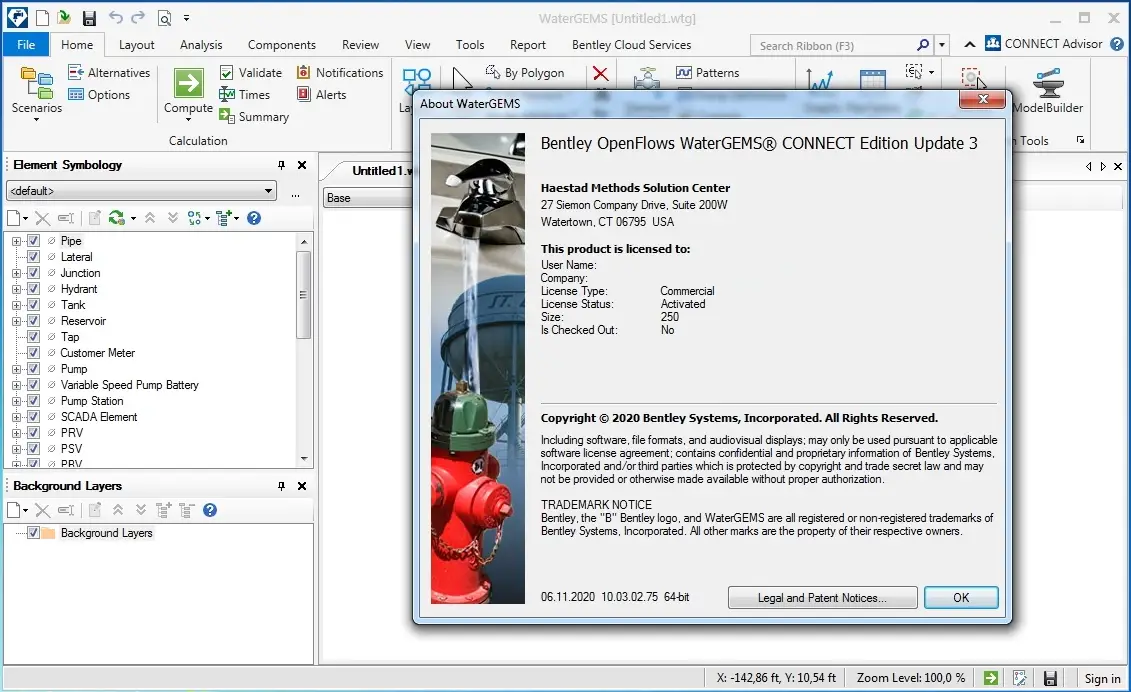Open the Alerts manager

pyautogui.click(x=322, y=95)
